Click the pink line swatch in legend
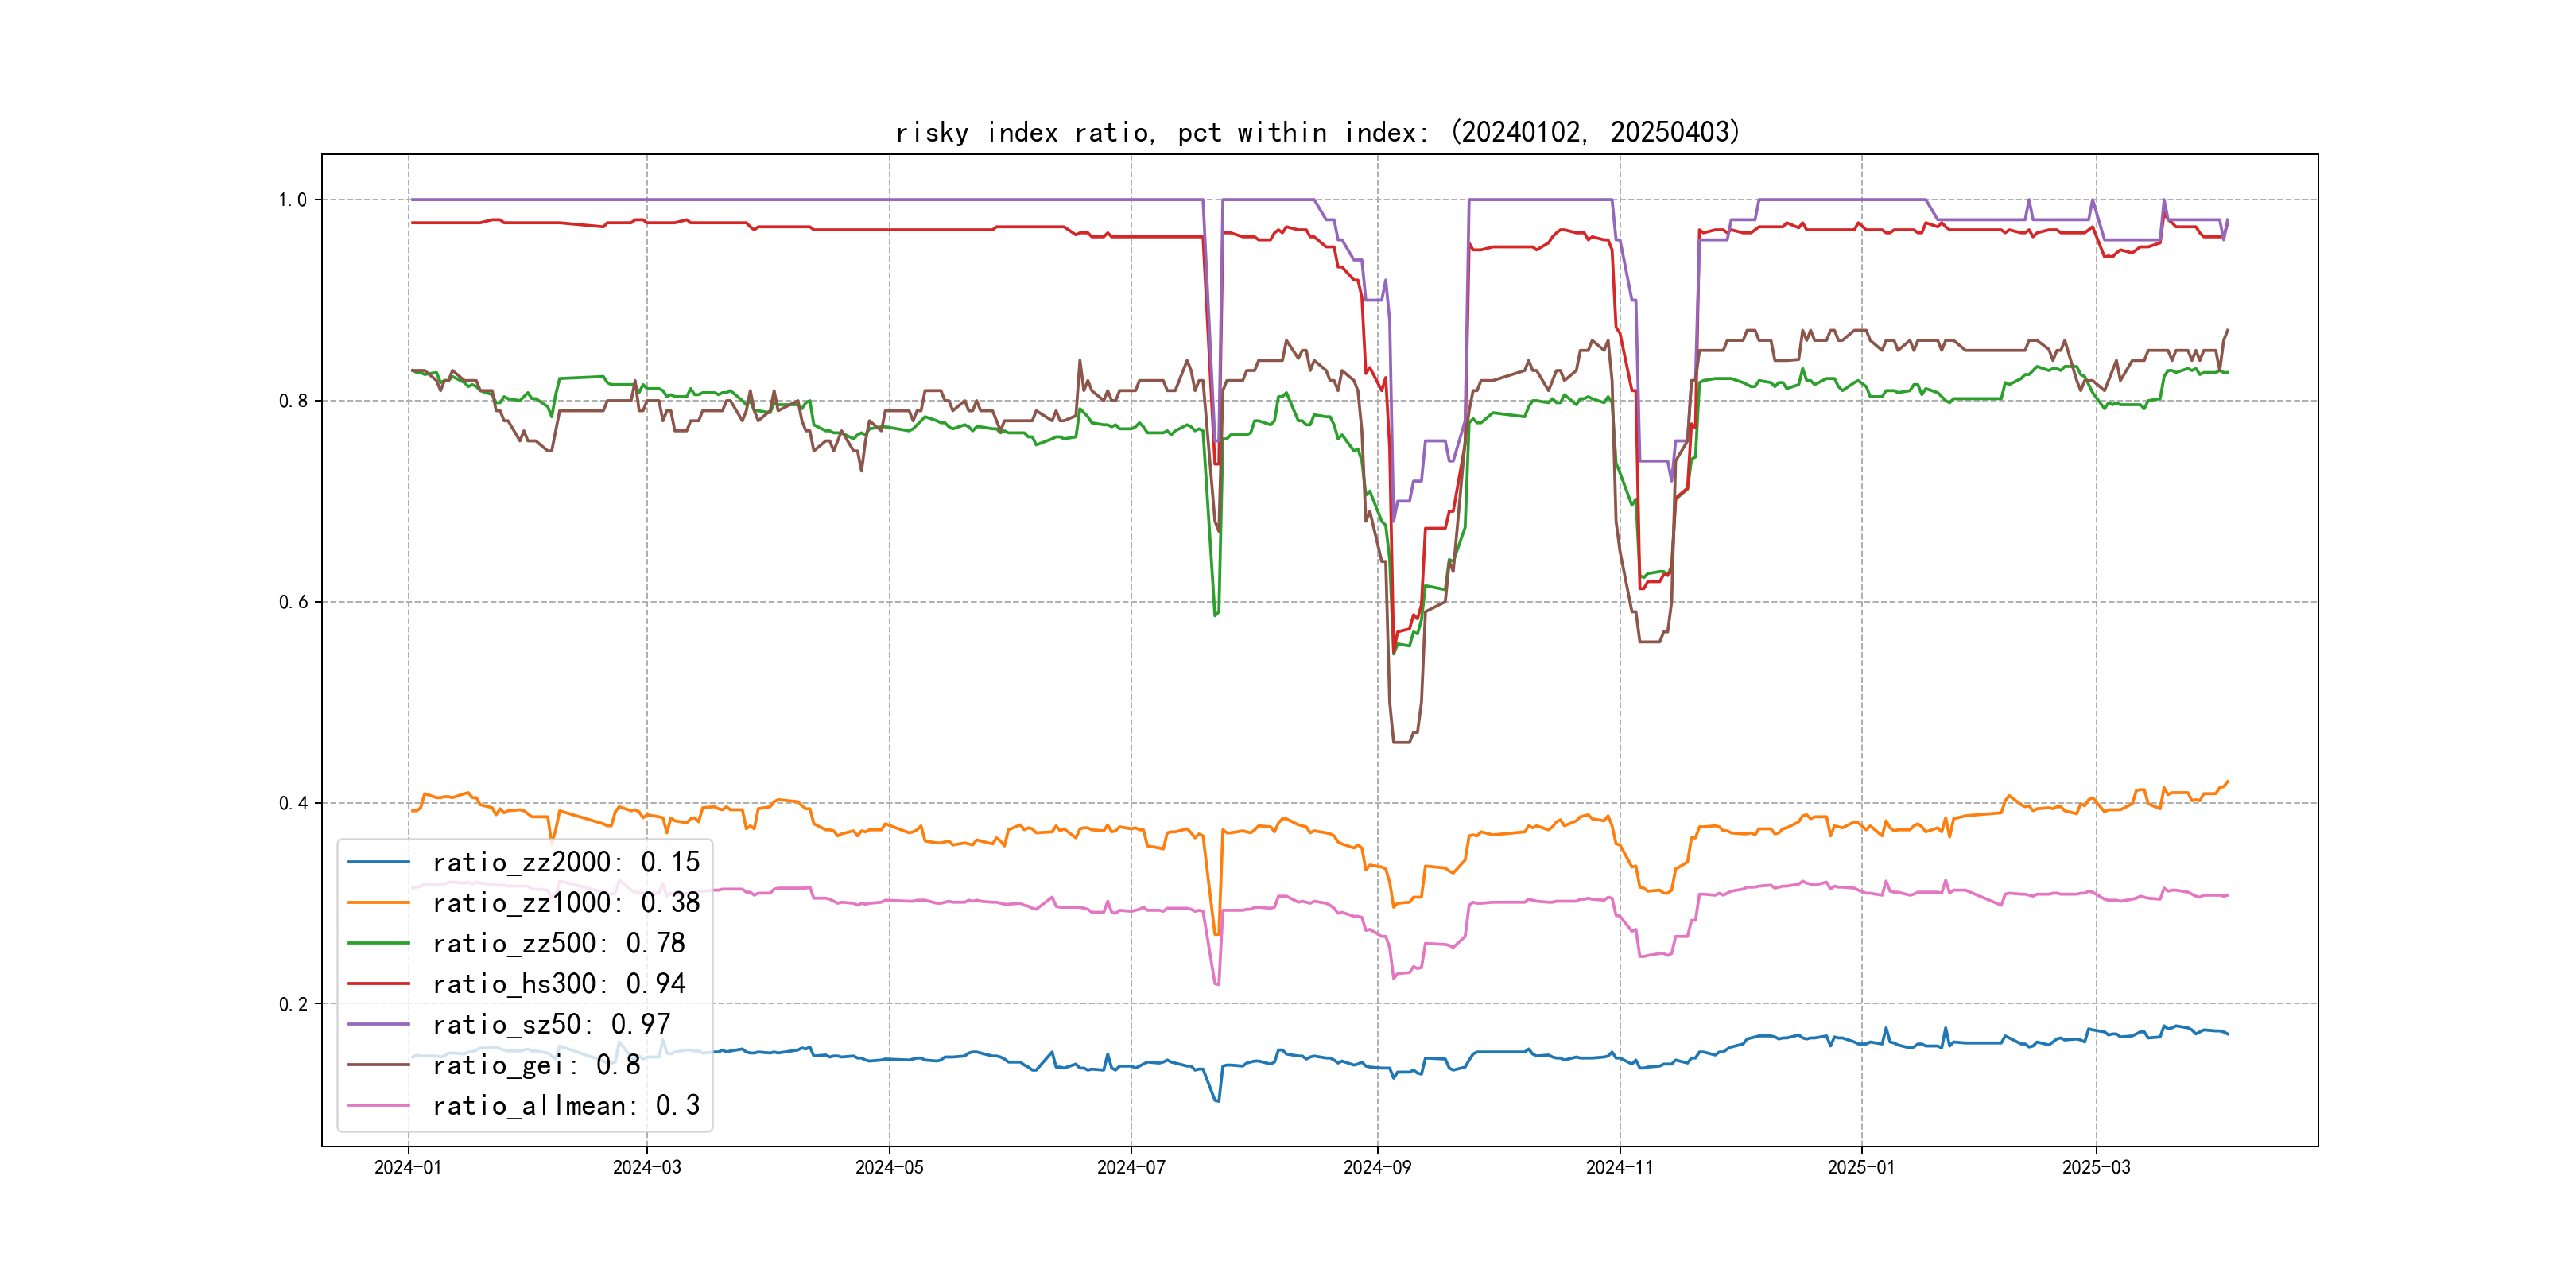The image size is (2576, 1288). coord(379,1105)
